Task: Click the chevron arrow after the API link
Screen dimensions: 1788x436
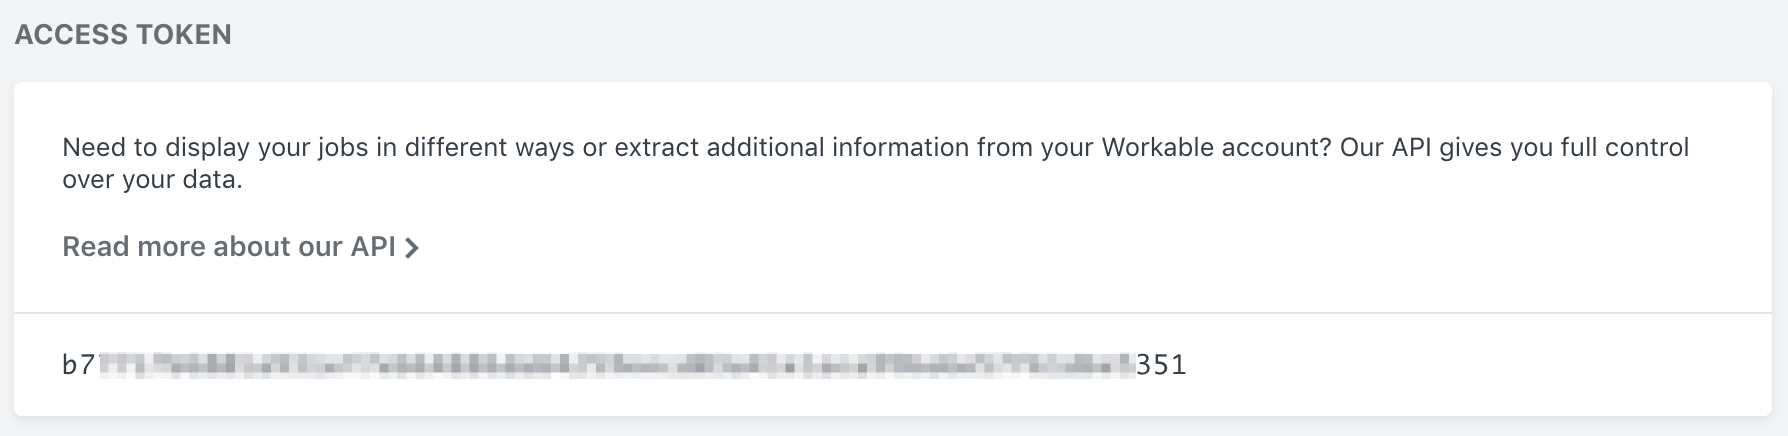Action: click(411, 248)
